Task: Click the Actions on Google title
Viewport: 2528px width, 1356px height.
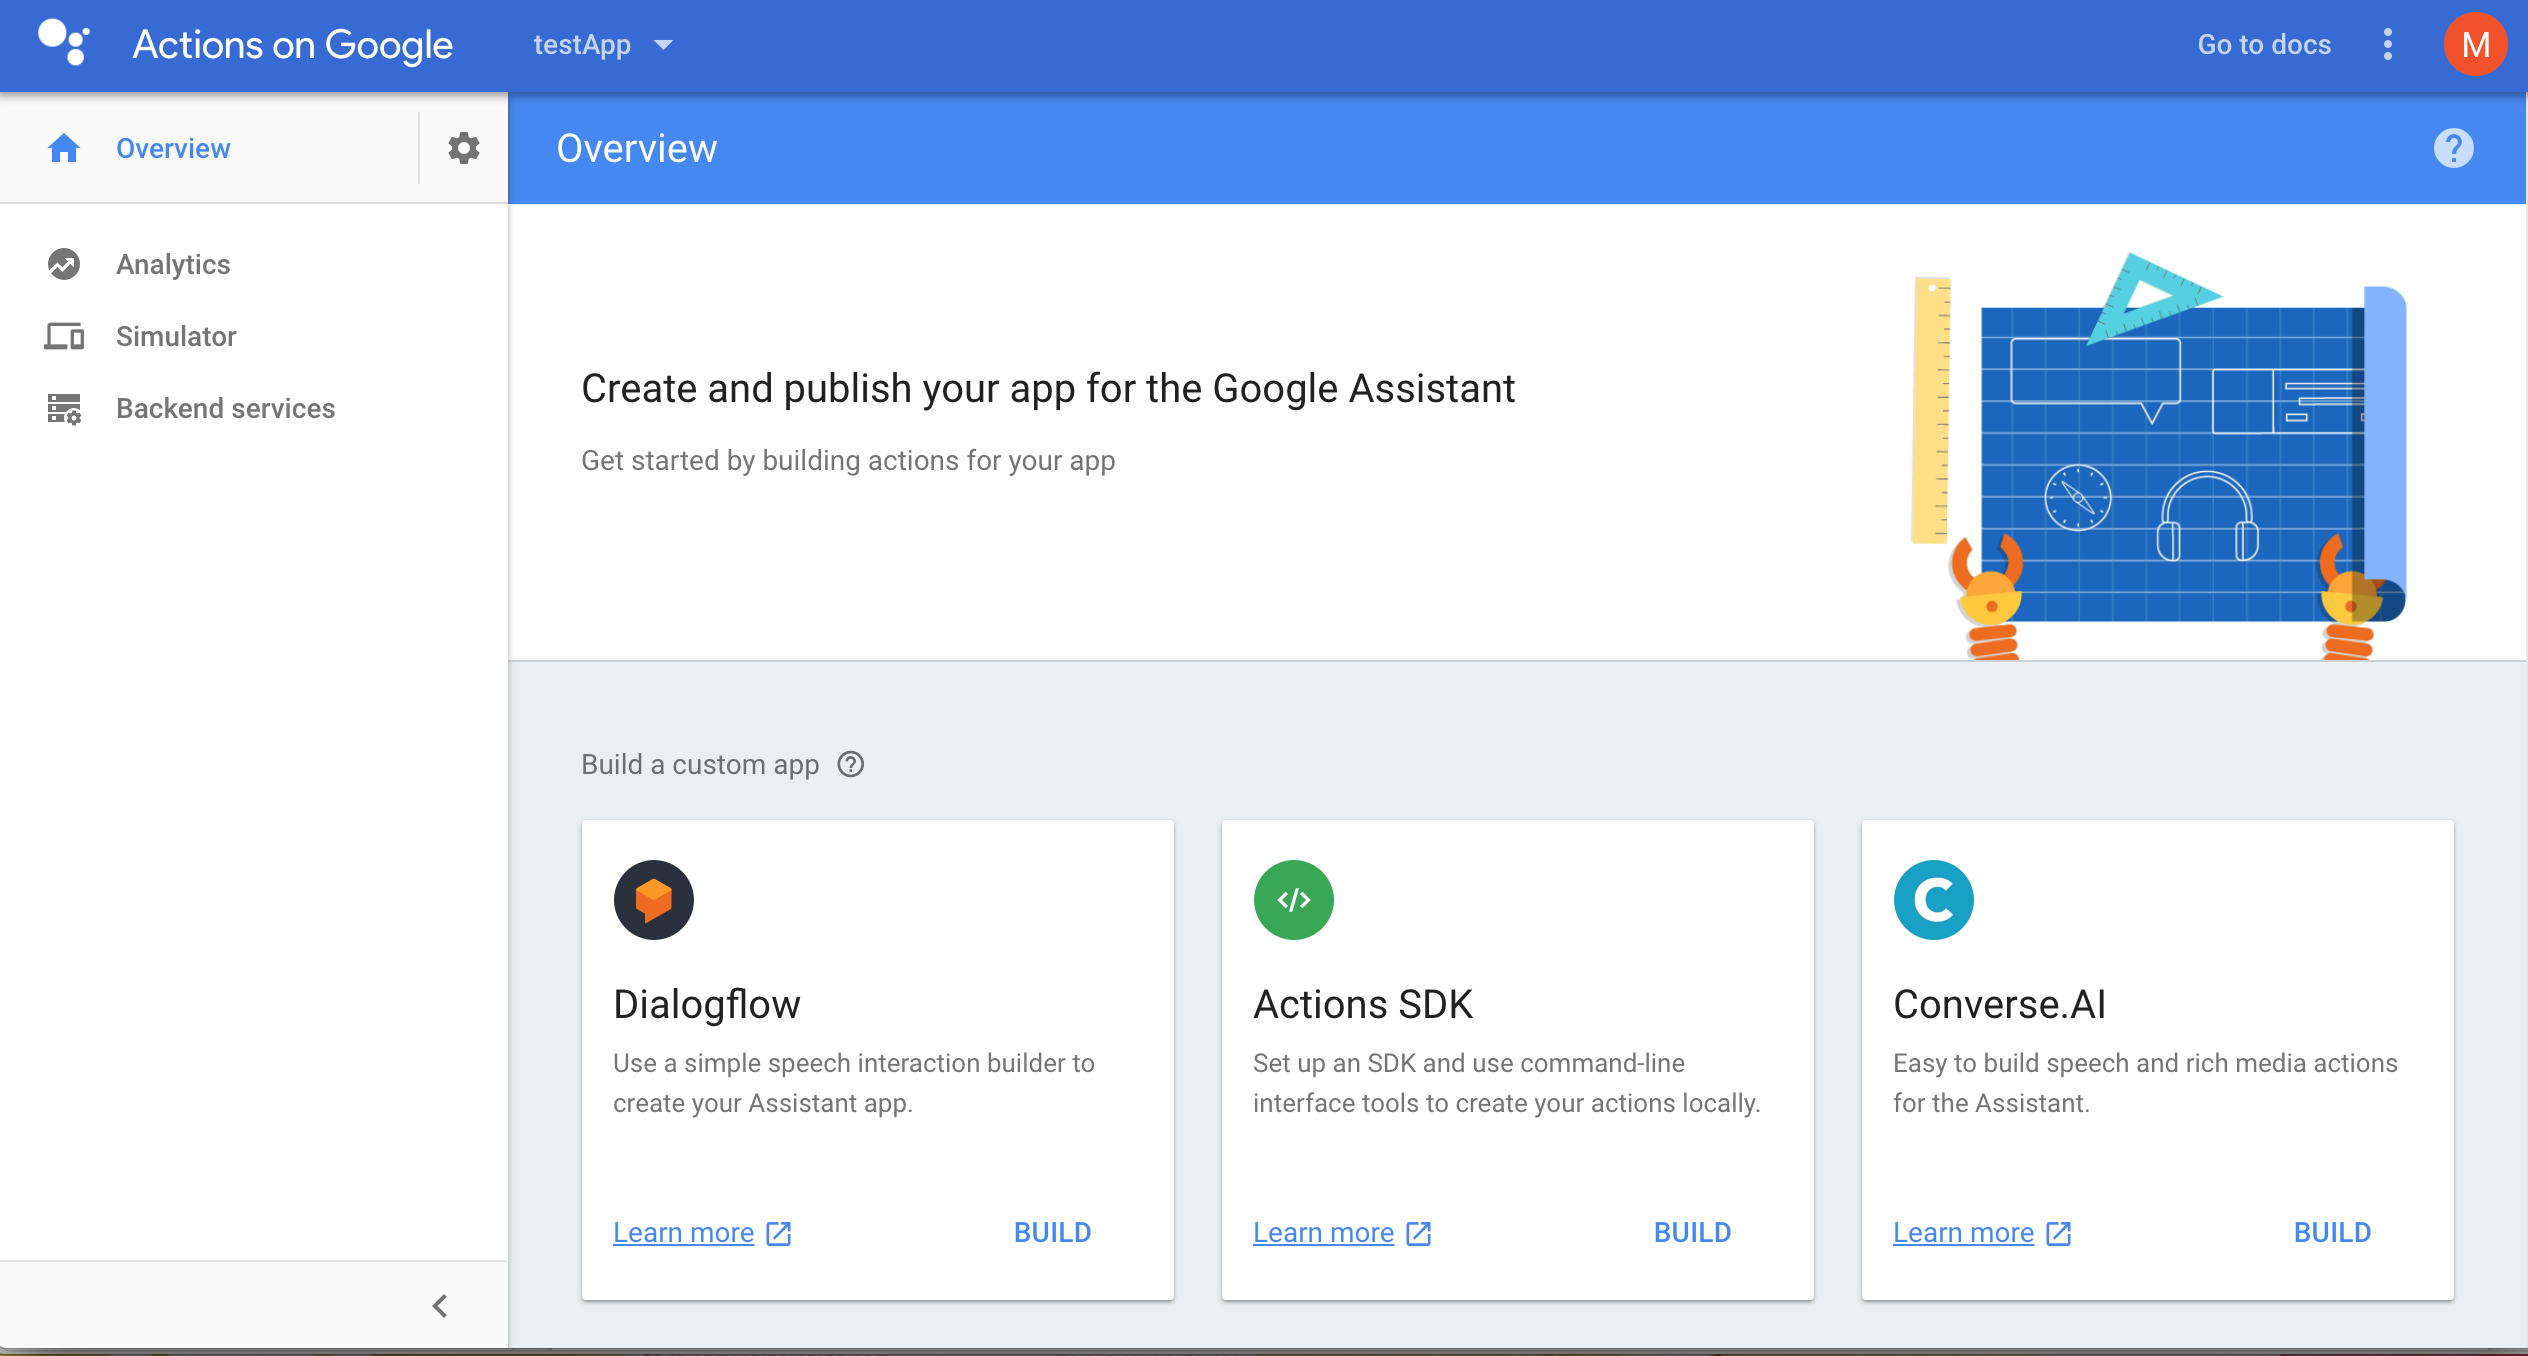Action: 293,45
